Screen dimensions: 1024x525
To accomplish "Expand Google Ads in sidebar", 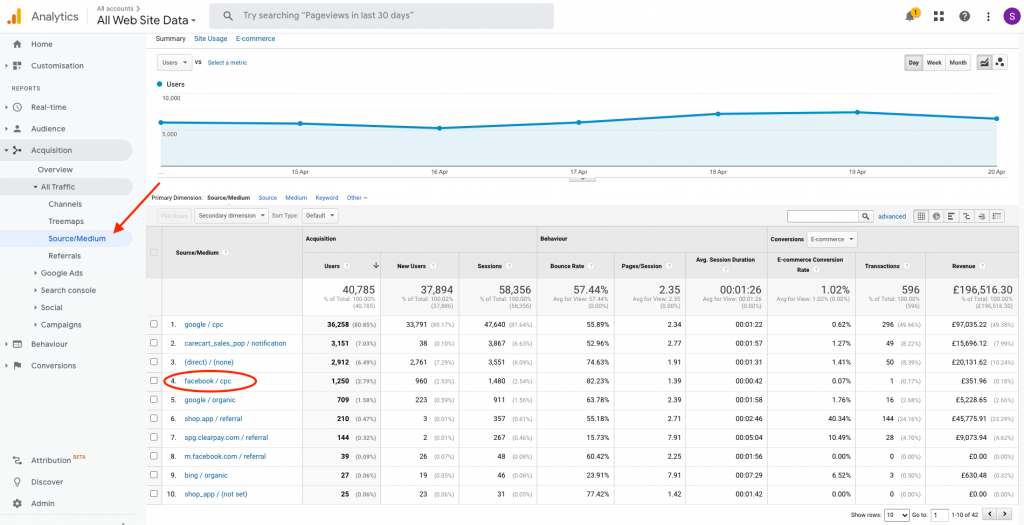I will tap(61, 273).
